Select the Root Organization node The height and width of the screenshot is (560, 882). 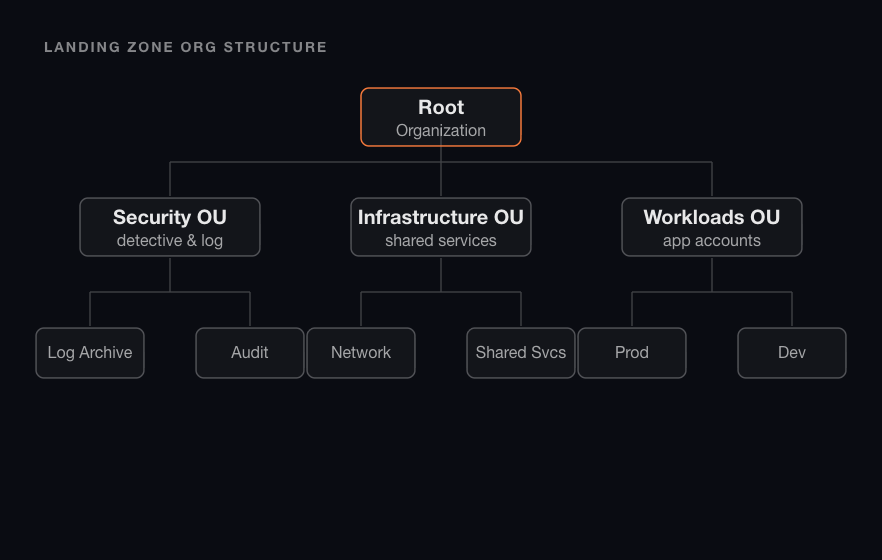coord(441,117)
